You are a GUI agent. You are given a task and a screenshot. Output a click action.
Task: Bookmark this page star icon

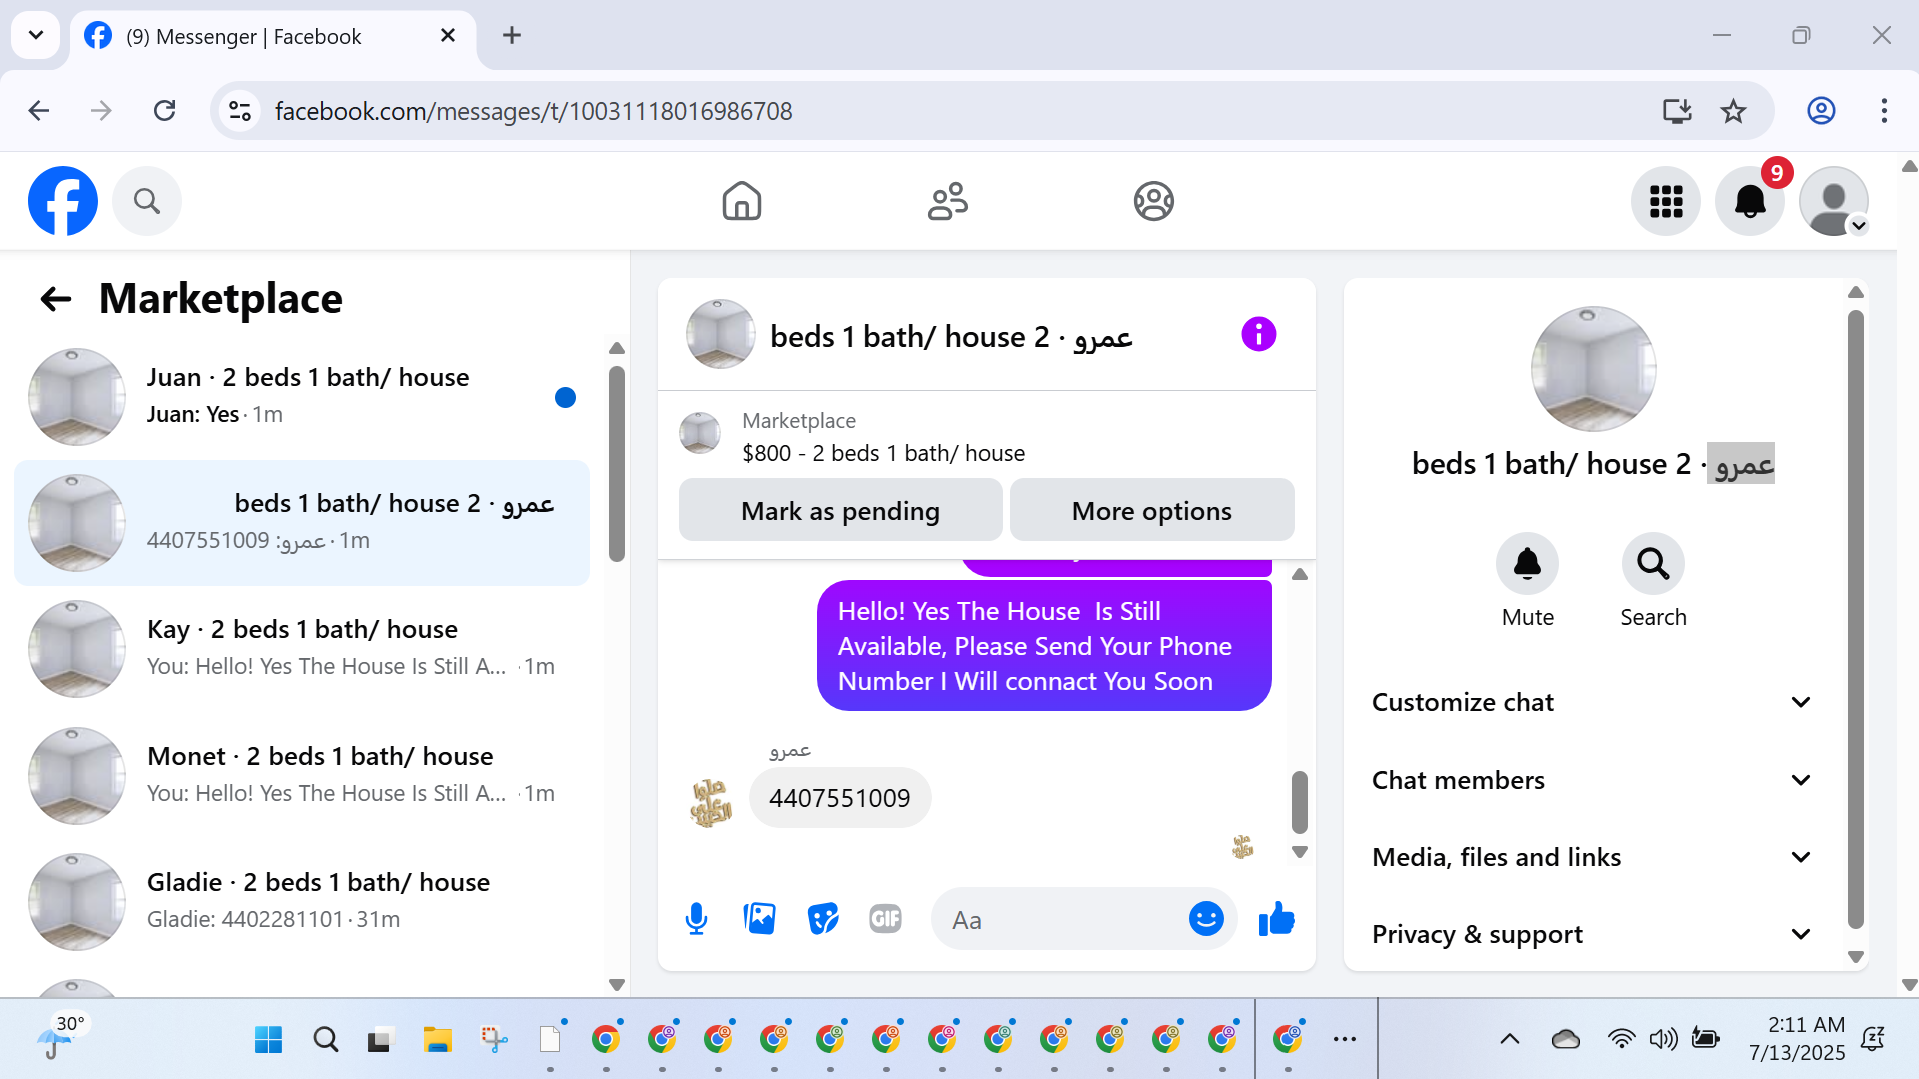(x=1734, y=111)
